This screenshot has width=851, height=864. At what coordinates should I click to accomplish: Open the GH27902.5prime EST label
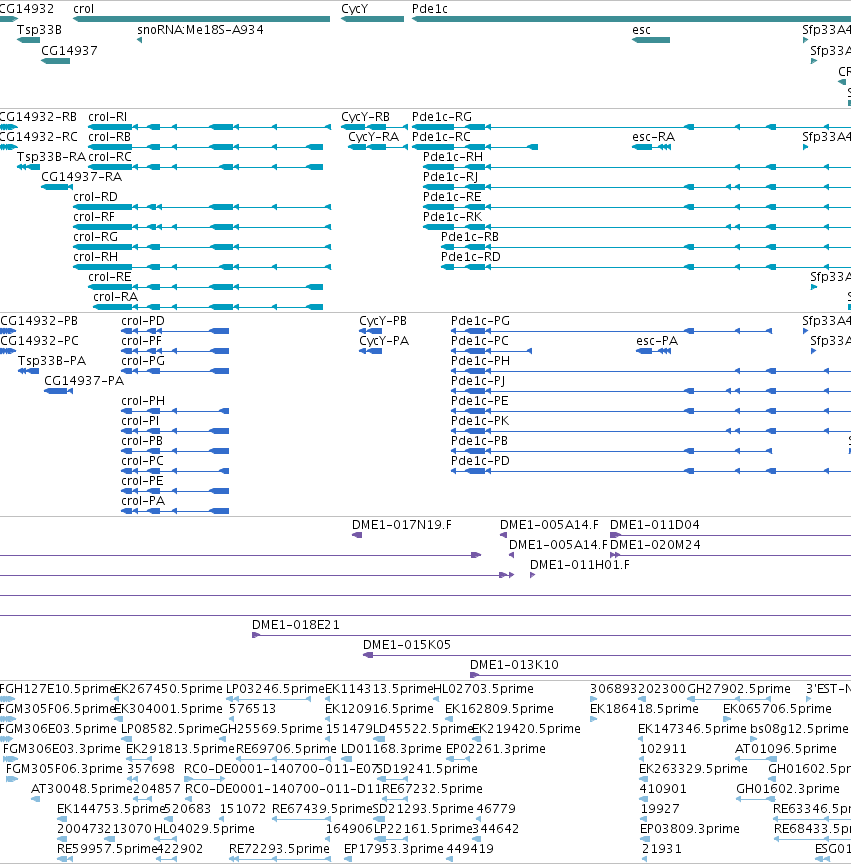click(x=739, y=689)
